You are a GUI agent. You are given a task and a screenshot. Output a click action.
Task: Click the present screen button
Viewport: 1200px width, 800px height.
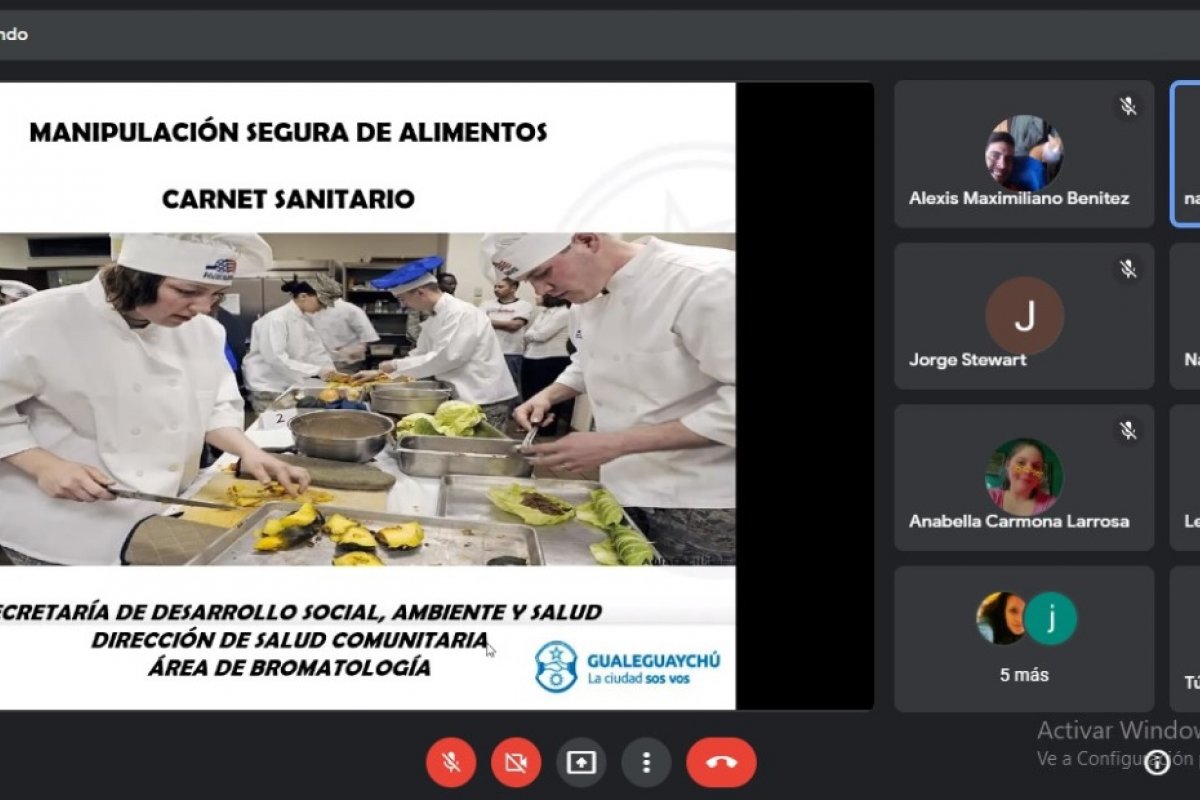click(x=581, y=763)
